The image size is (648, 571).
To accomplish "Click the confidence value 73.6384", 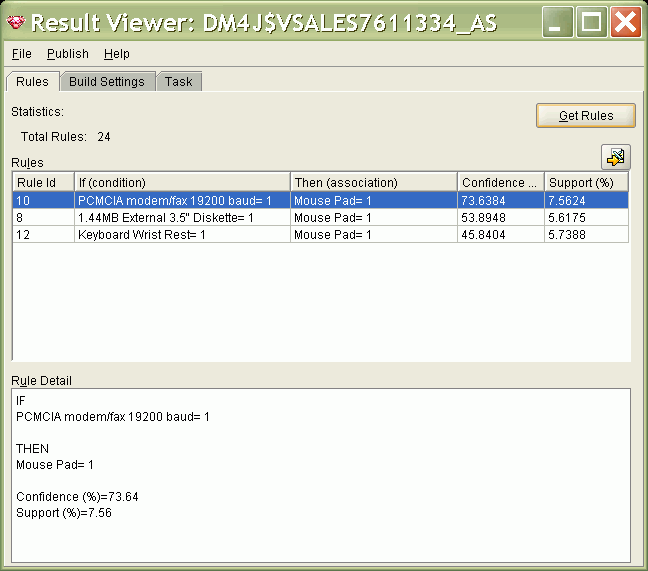I will (501, 200).
